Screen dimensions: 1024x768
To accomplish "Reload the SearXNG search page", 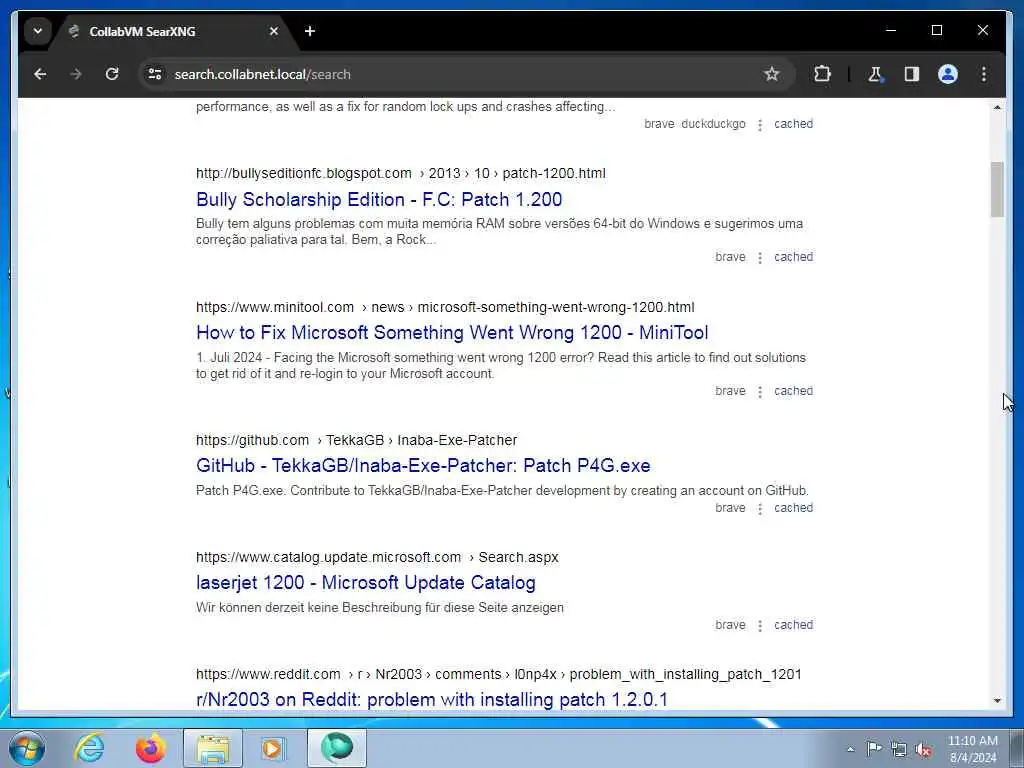I will [112, 74].
